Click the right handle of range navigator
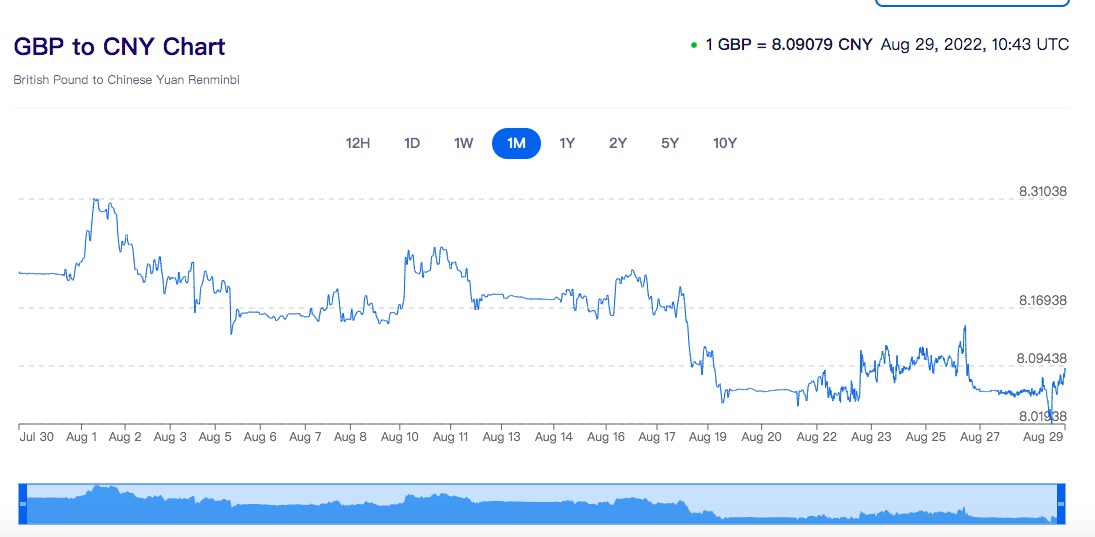The height and width of the screenshot is (537, 1095). click(1061, 504)
